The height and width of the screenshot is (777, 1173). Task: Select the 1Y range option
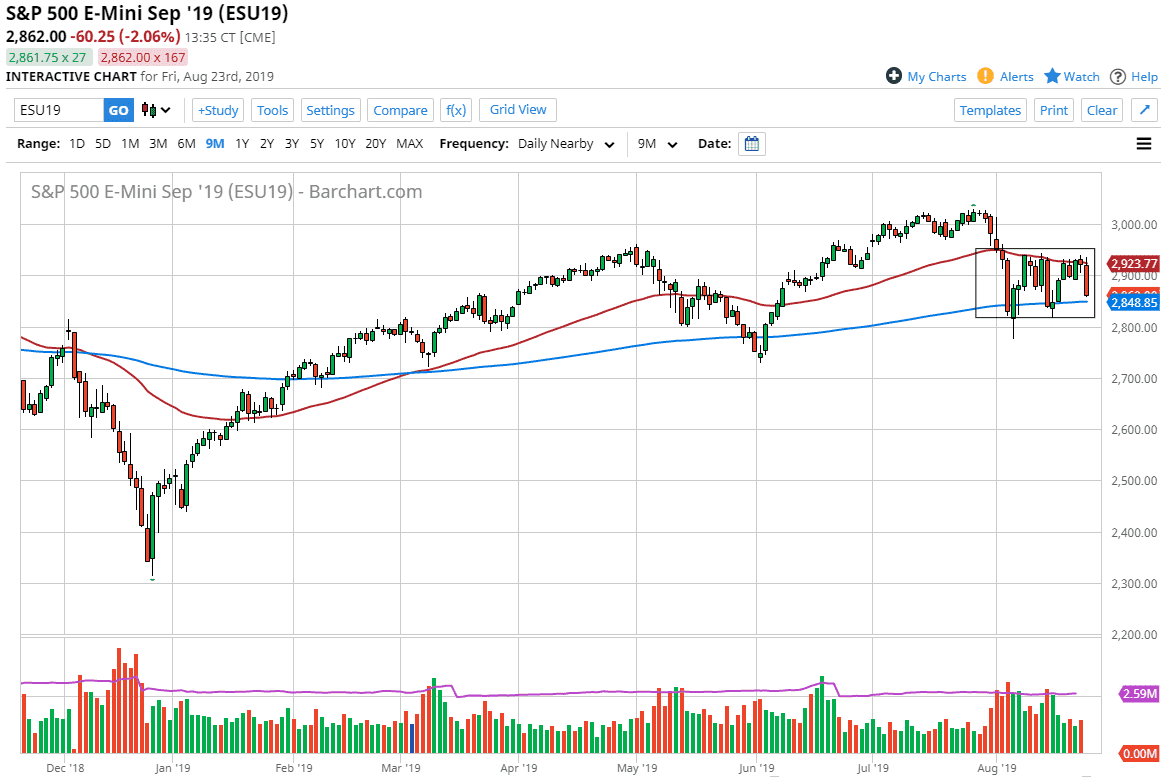coord(242,144)
